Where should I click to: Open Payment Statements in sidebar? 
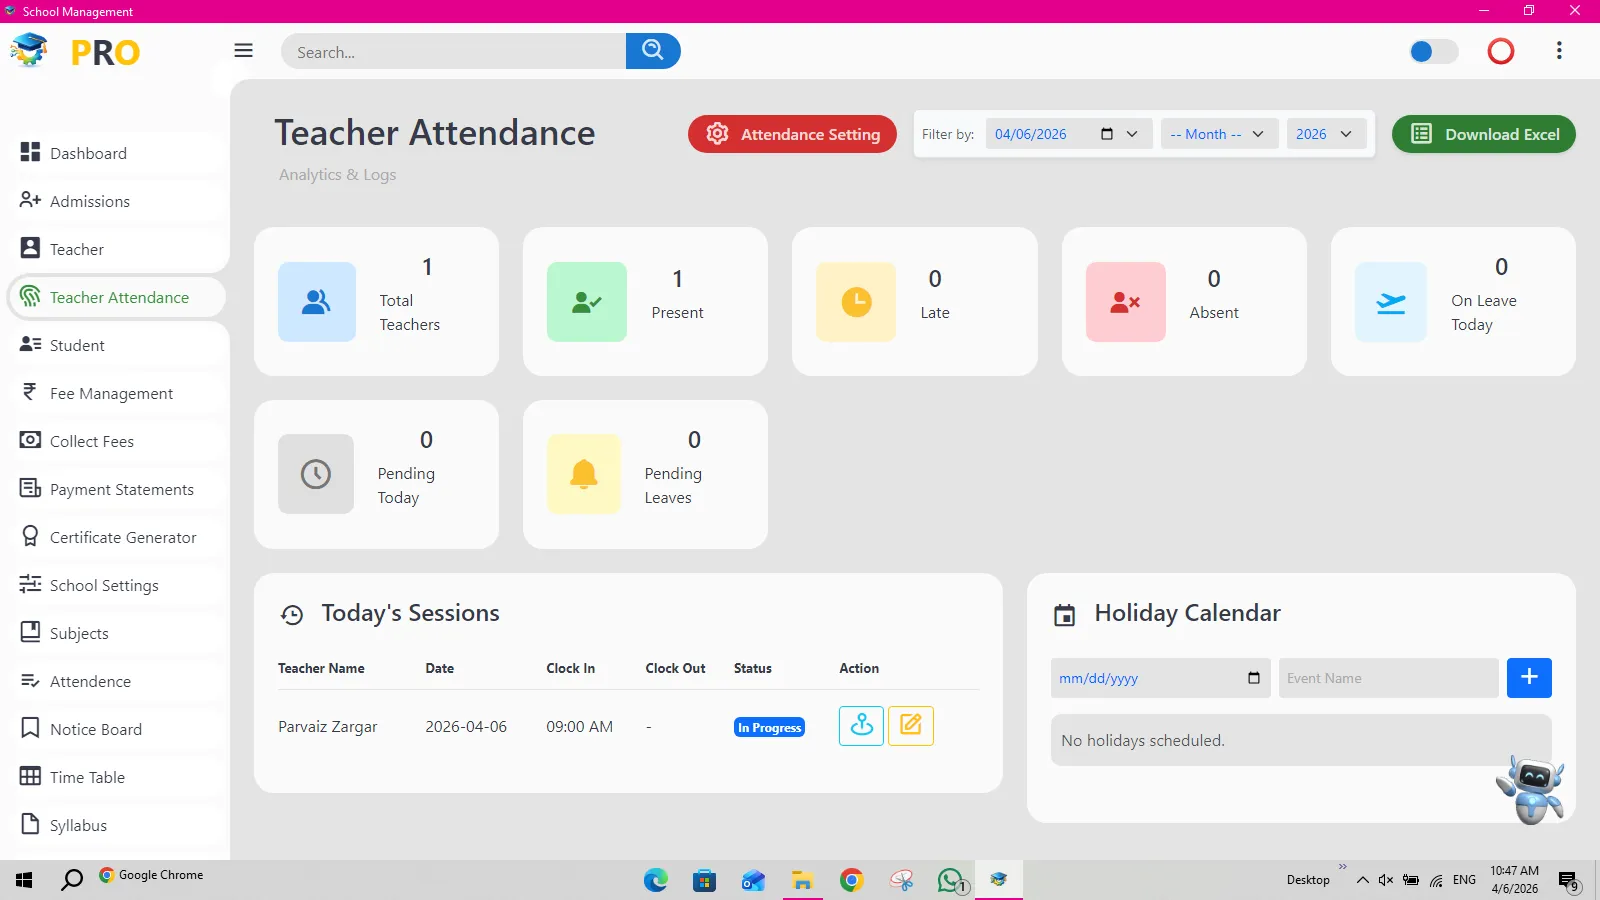[x=118, y=489]
